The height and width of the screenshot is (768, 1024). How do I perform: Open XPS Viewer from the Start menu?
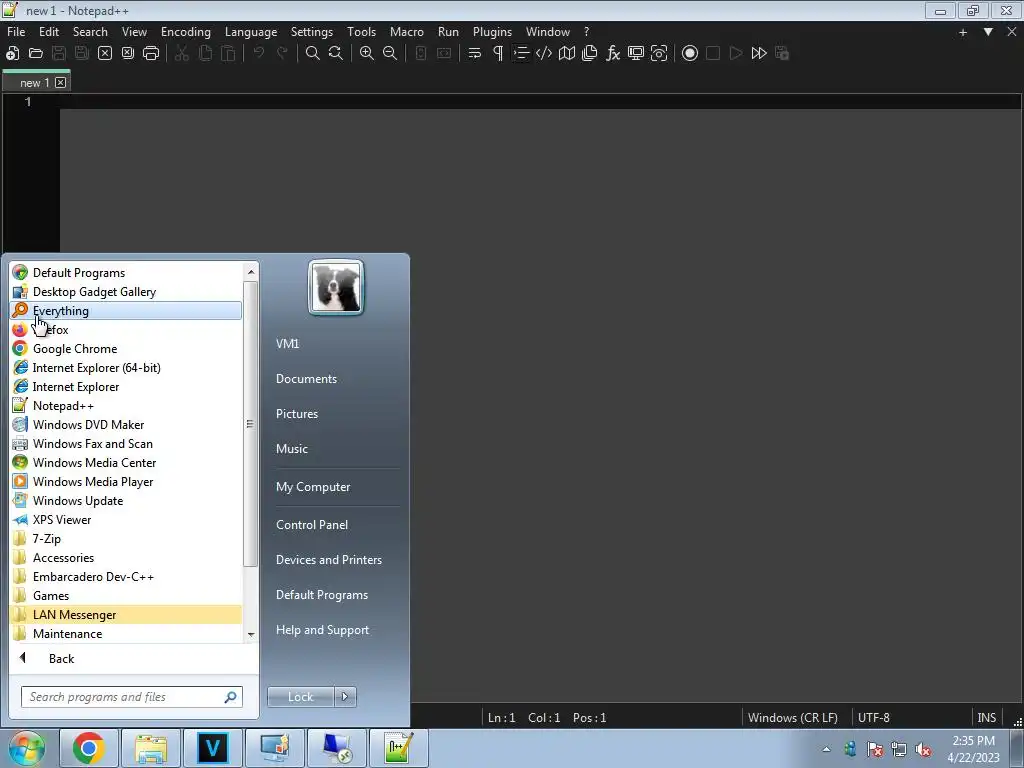pyautogui.click(x=126, y=520)
